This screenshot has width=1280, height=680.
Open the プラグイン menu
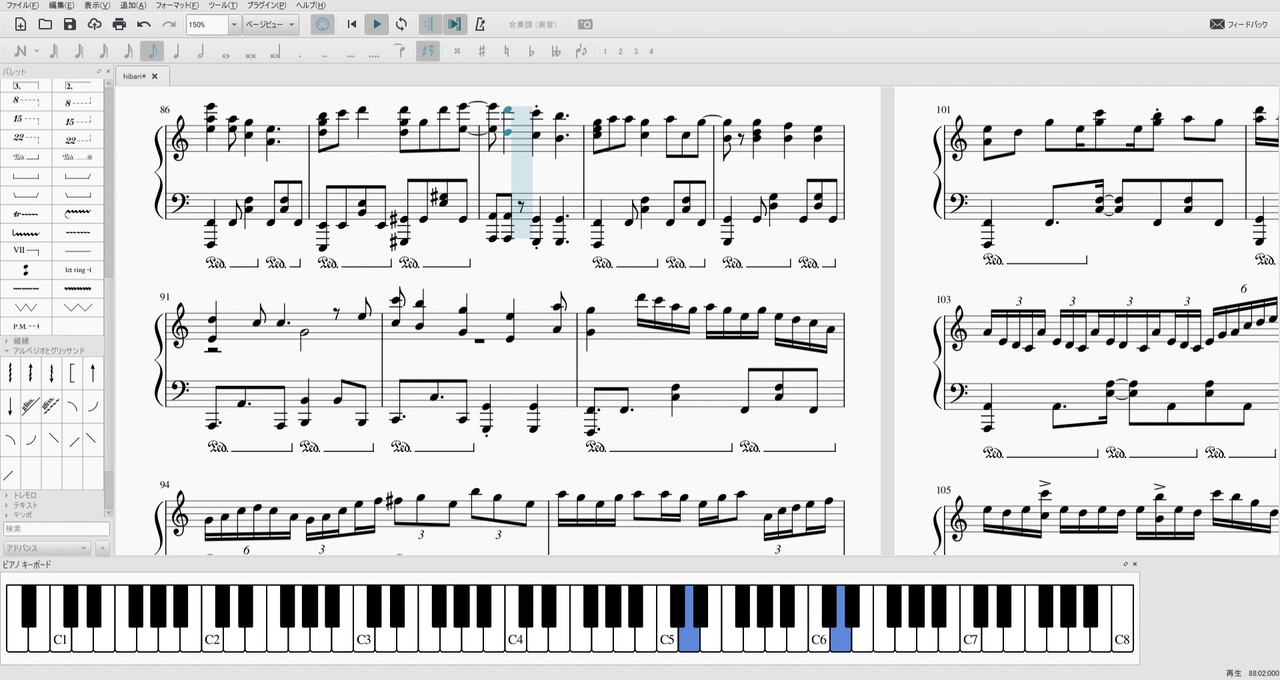266,5
